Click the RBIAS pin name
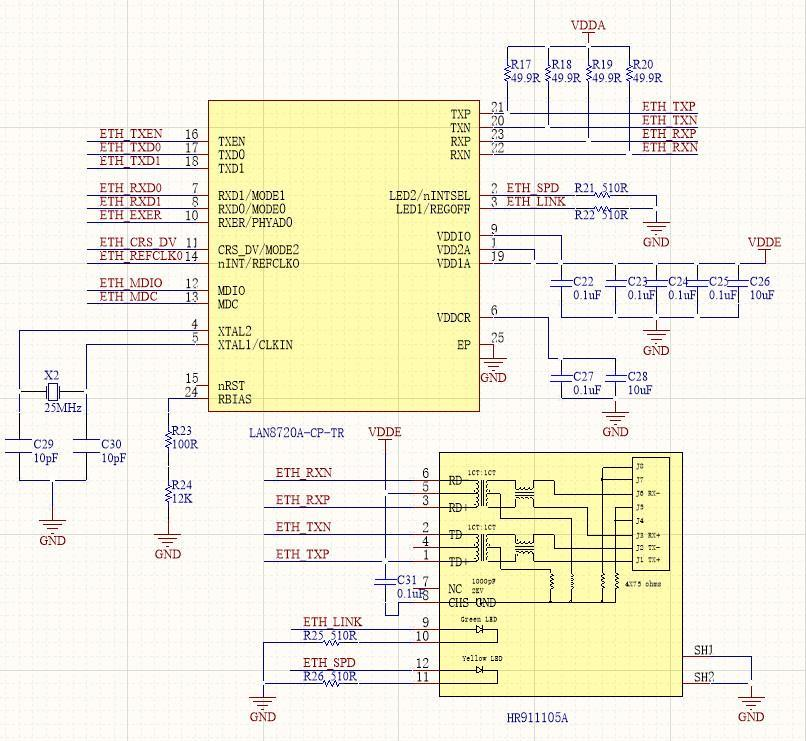Viewport: 806px width, 741px height. (234, 399)
